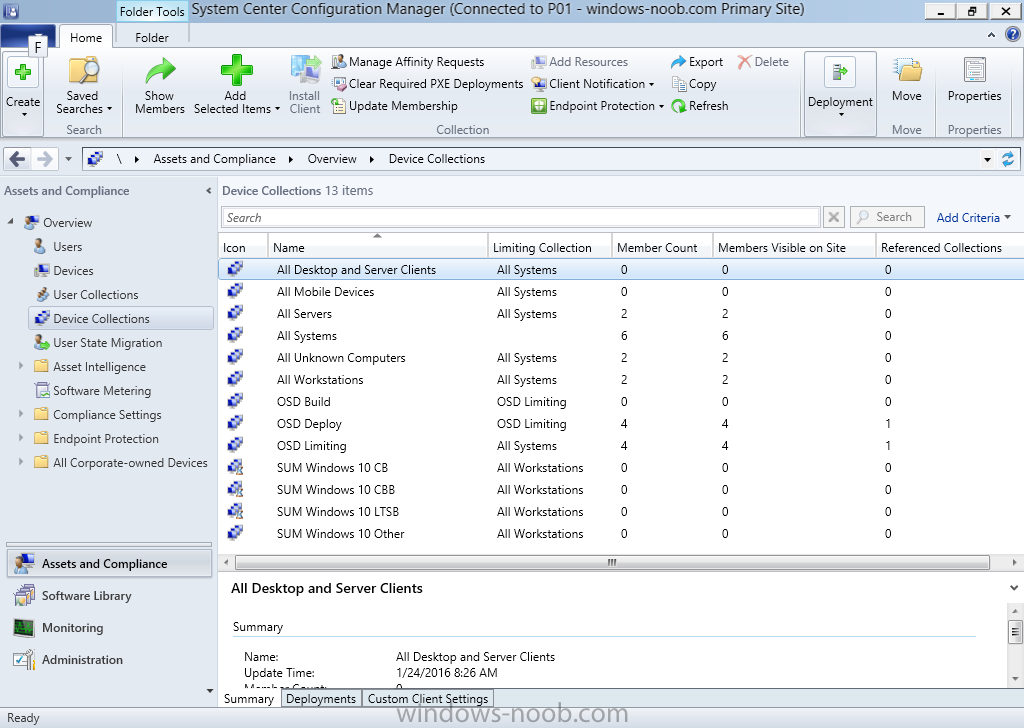Switch to the Folder ribbon tab

pos(152,37)
